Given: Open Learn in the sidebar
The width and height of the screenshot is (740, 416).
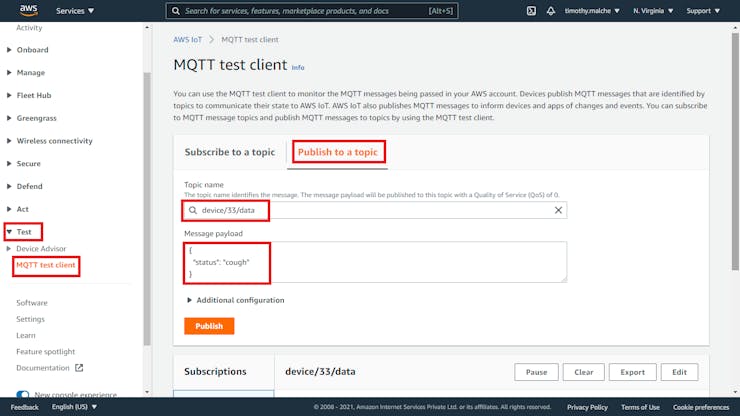Looking at the screenshot, I should [25, 335].
